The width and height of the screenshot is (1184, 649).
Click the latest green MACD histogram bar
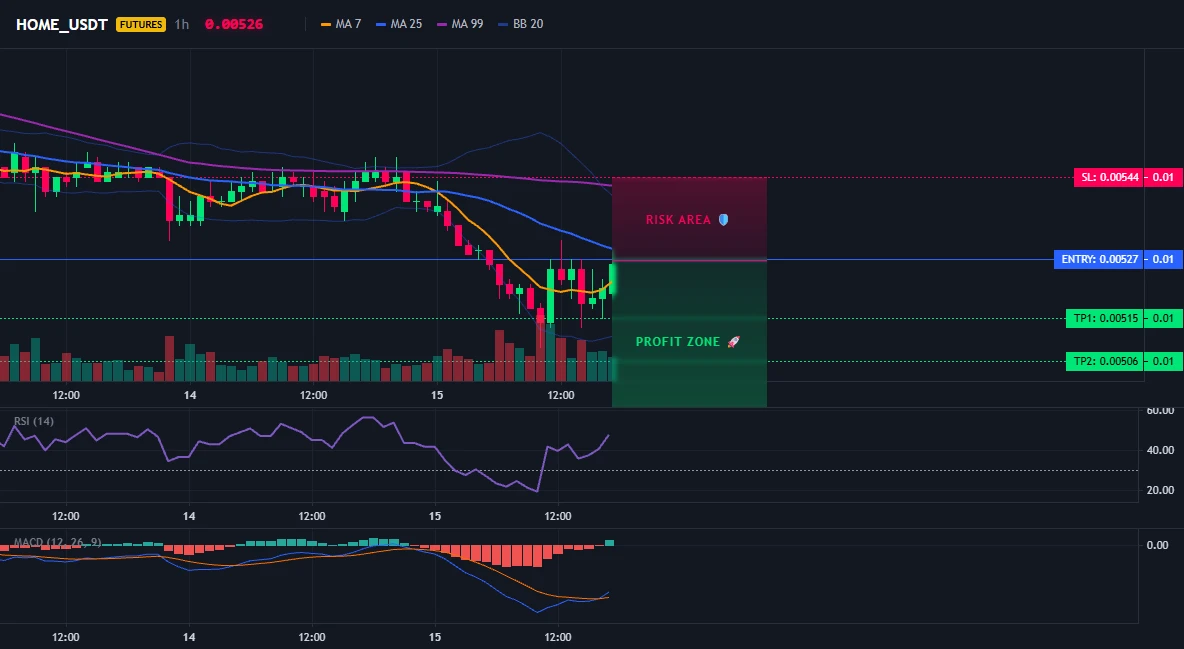tap(609, 542)
